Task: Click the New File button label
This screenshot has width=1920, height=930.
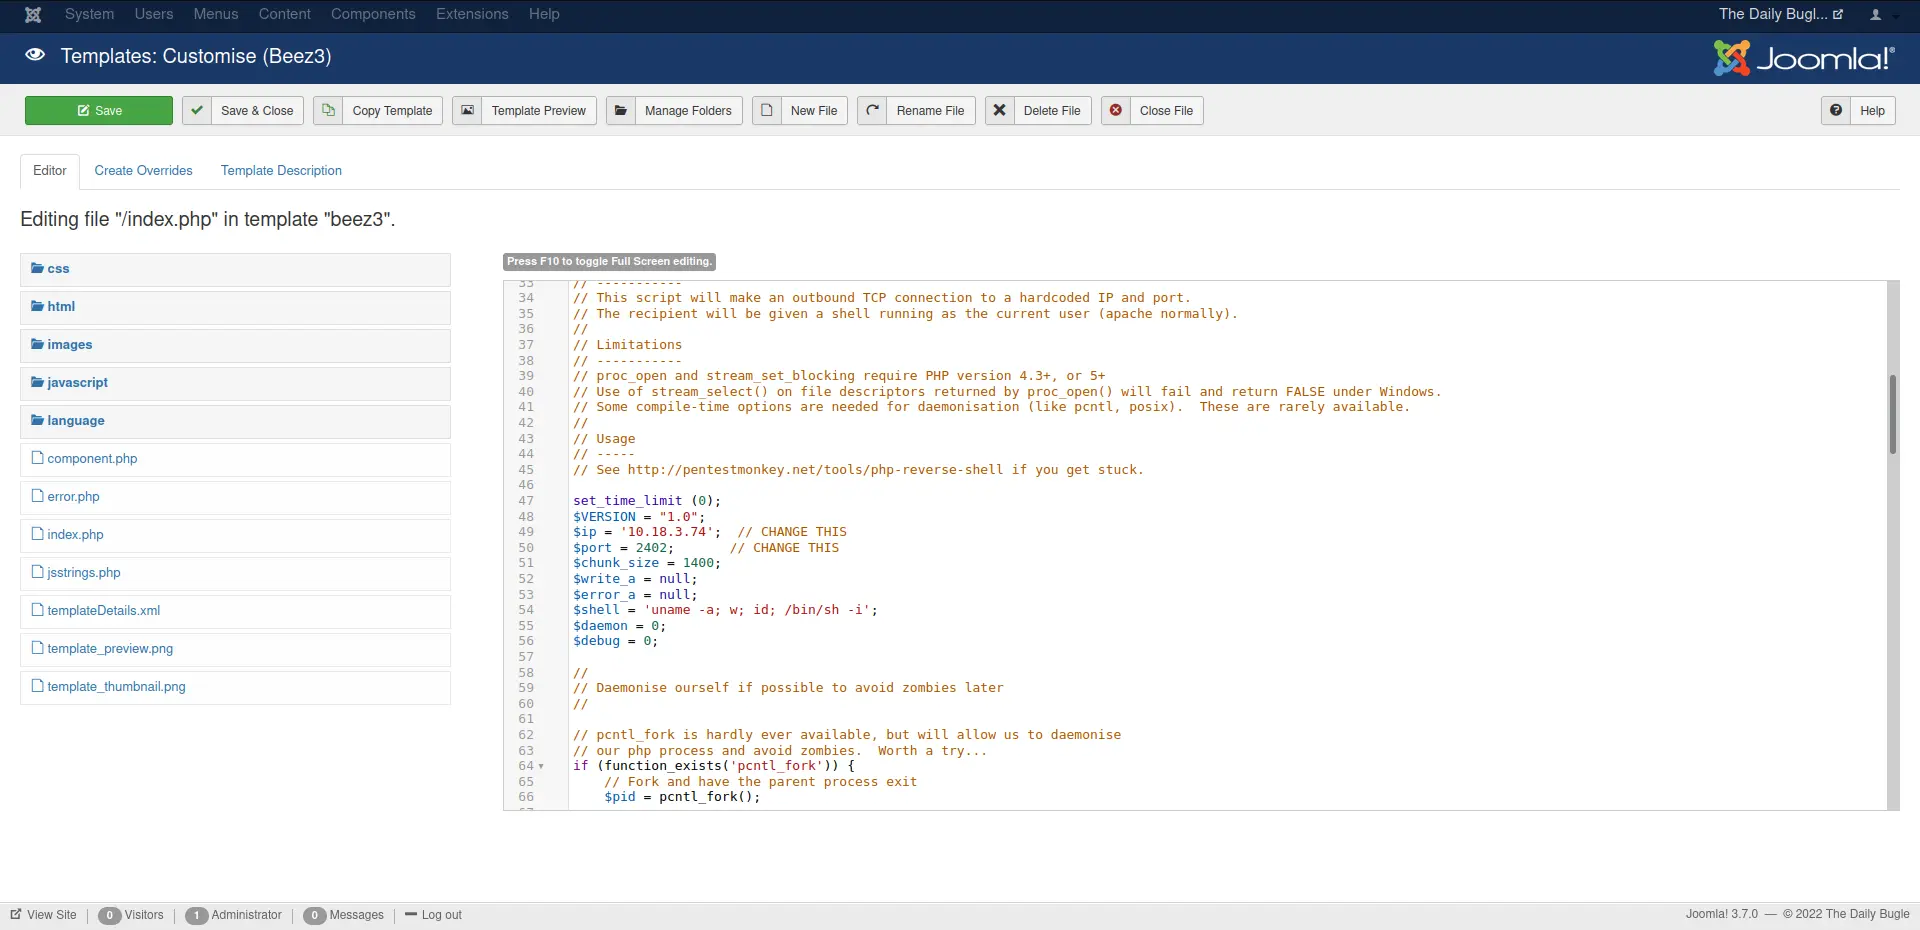Action: point(814,111)
